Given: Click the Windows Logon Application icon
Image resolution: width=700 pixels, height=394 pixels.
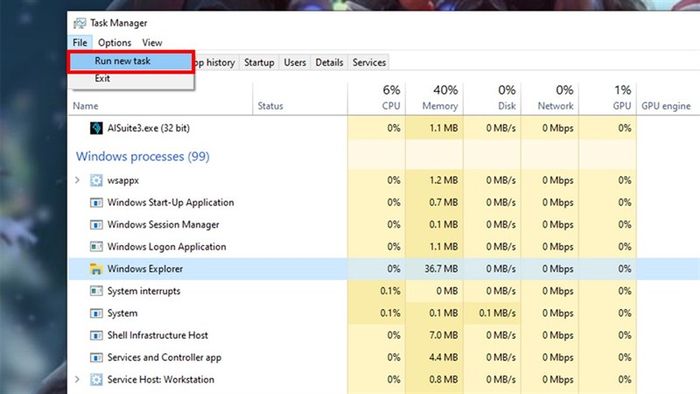Looking at the screenshot, I should pos(96,247).
